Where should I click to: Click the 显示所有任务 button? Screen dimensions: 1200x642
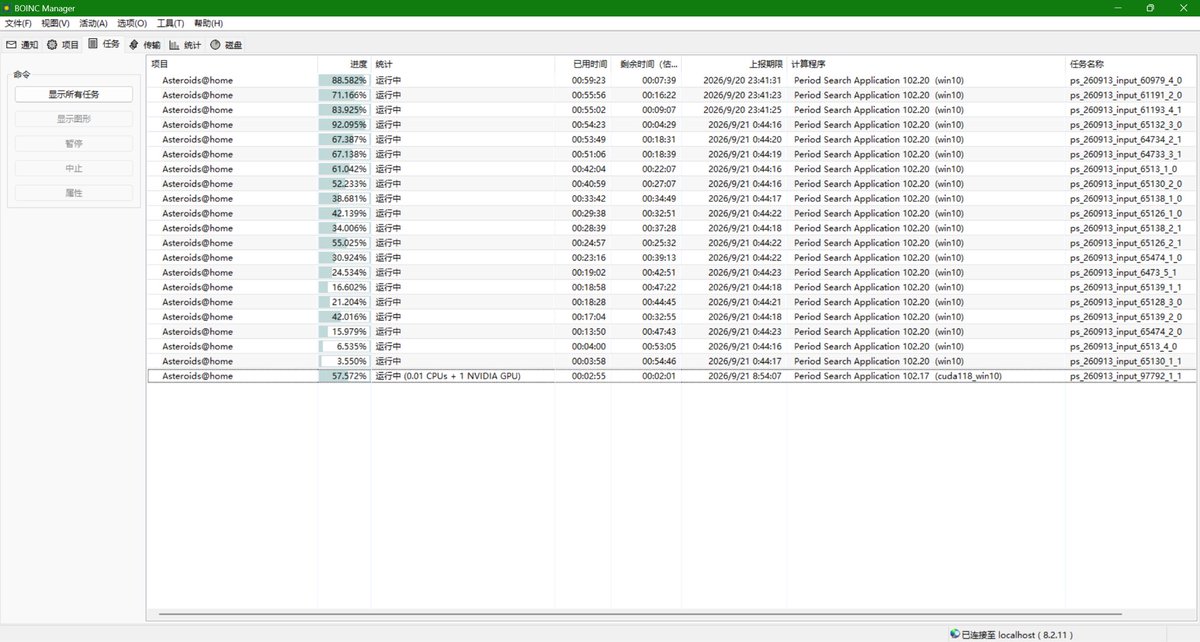tap(75, 94)
